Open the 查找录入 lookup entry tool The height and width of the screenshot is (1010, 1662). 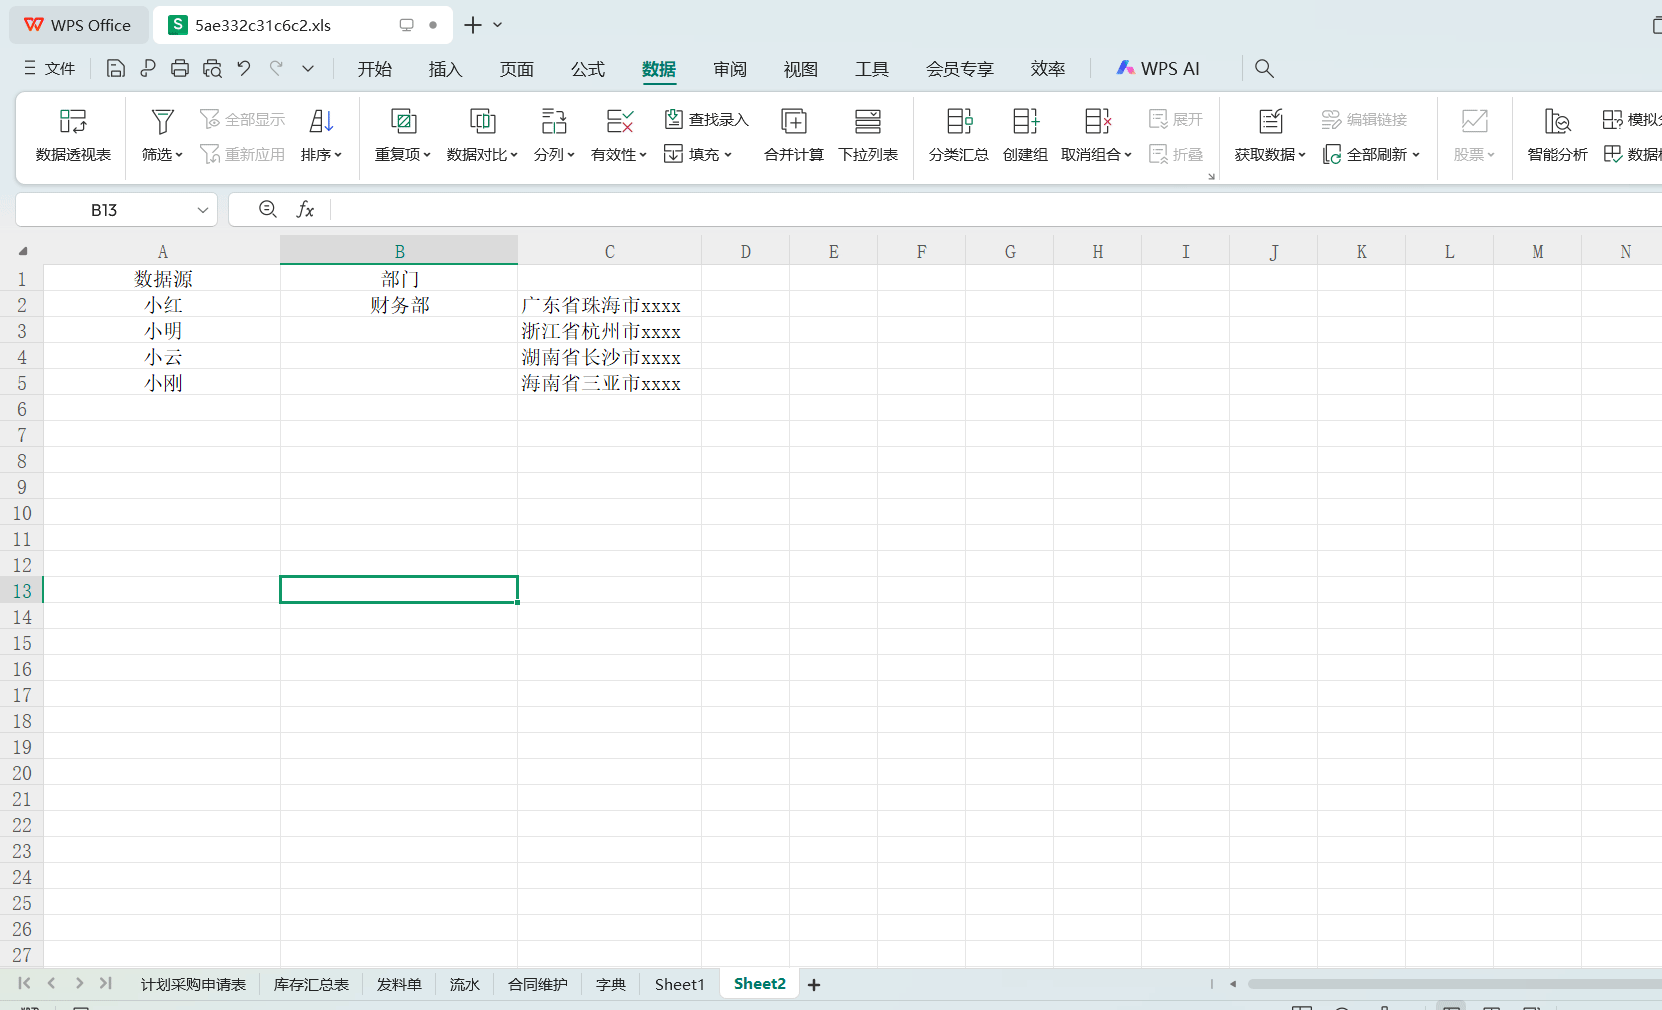tap(707, 119)
